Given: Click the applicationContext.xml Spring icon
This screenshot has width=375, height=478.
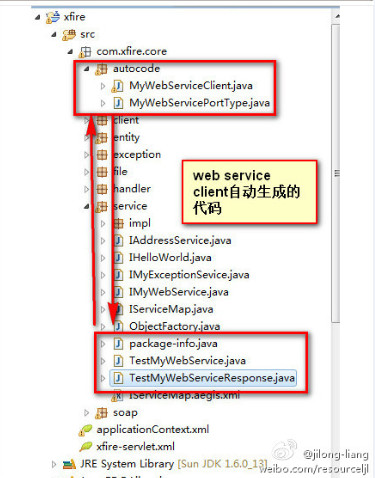Looking at the screenshot, I should tap(85, 430).
